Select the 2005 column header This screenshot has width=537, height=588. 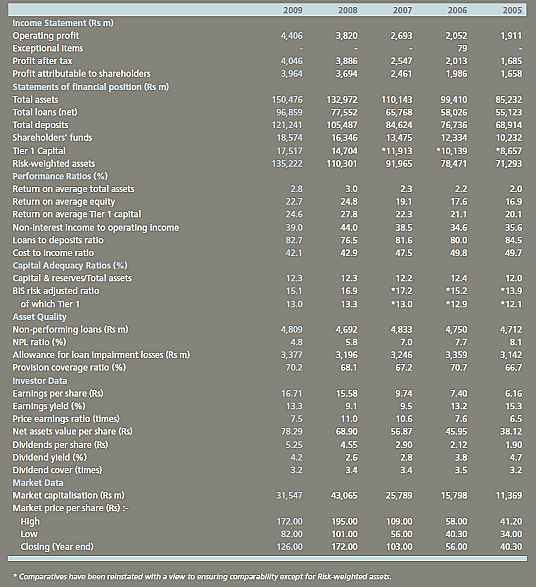[x=512, y=10]
